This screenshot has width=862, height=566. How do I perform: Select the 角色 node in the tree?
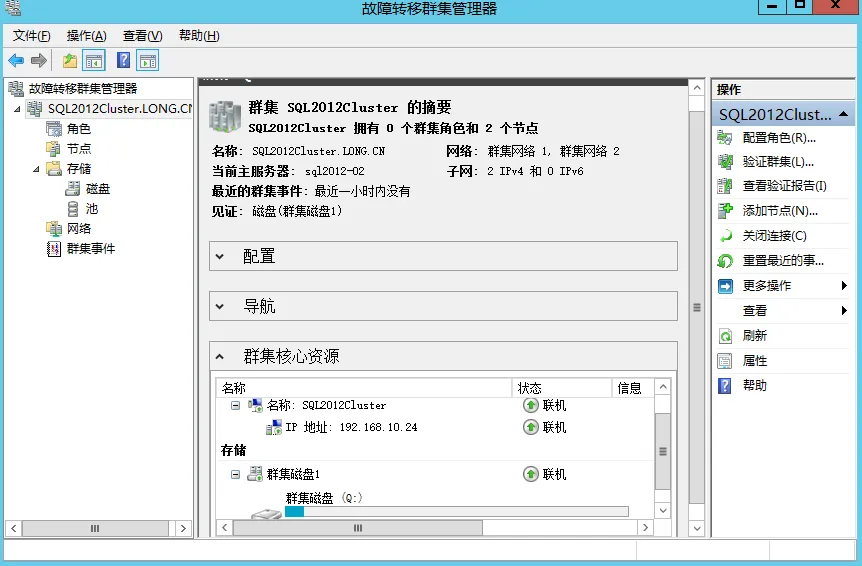pos(79,129)
